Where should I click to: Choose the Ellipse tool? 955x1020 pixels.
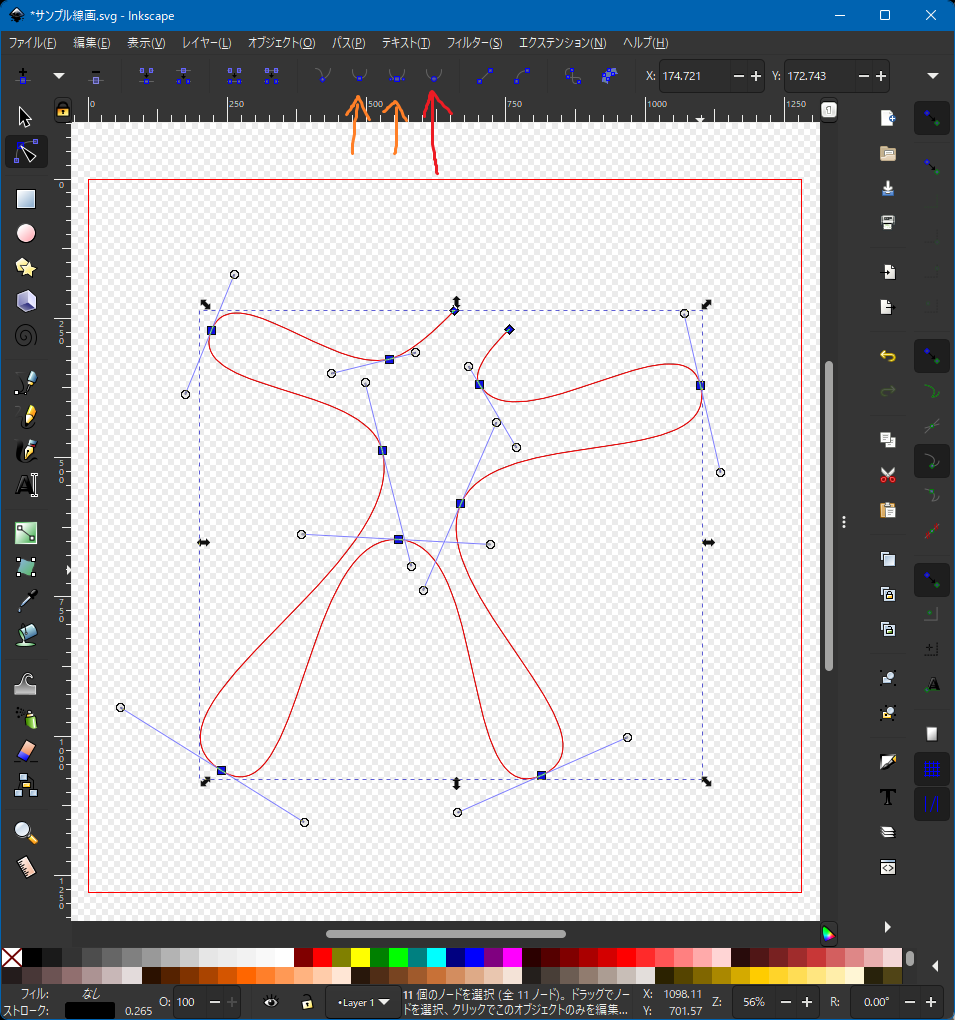(x=25, y=233)
